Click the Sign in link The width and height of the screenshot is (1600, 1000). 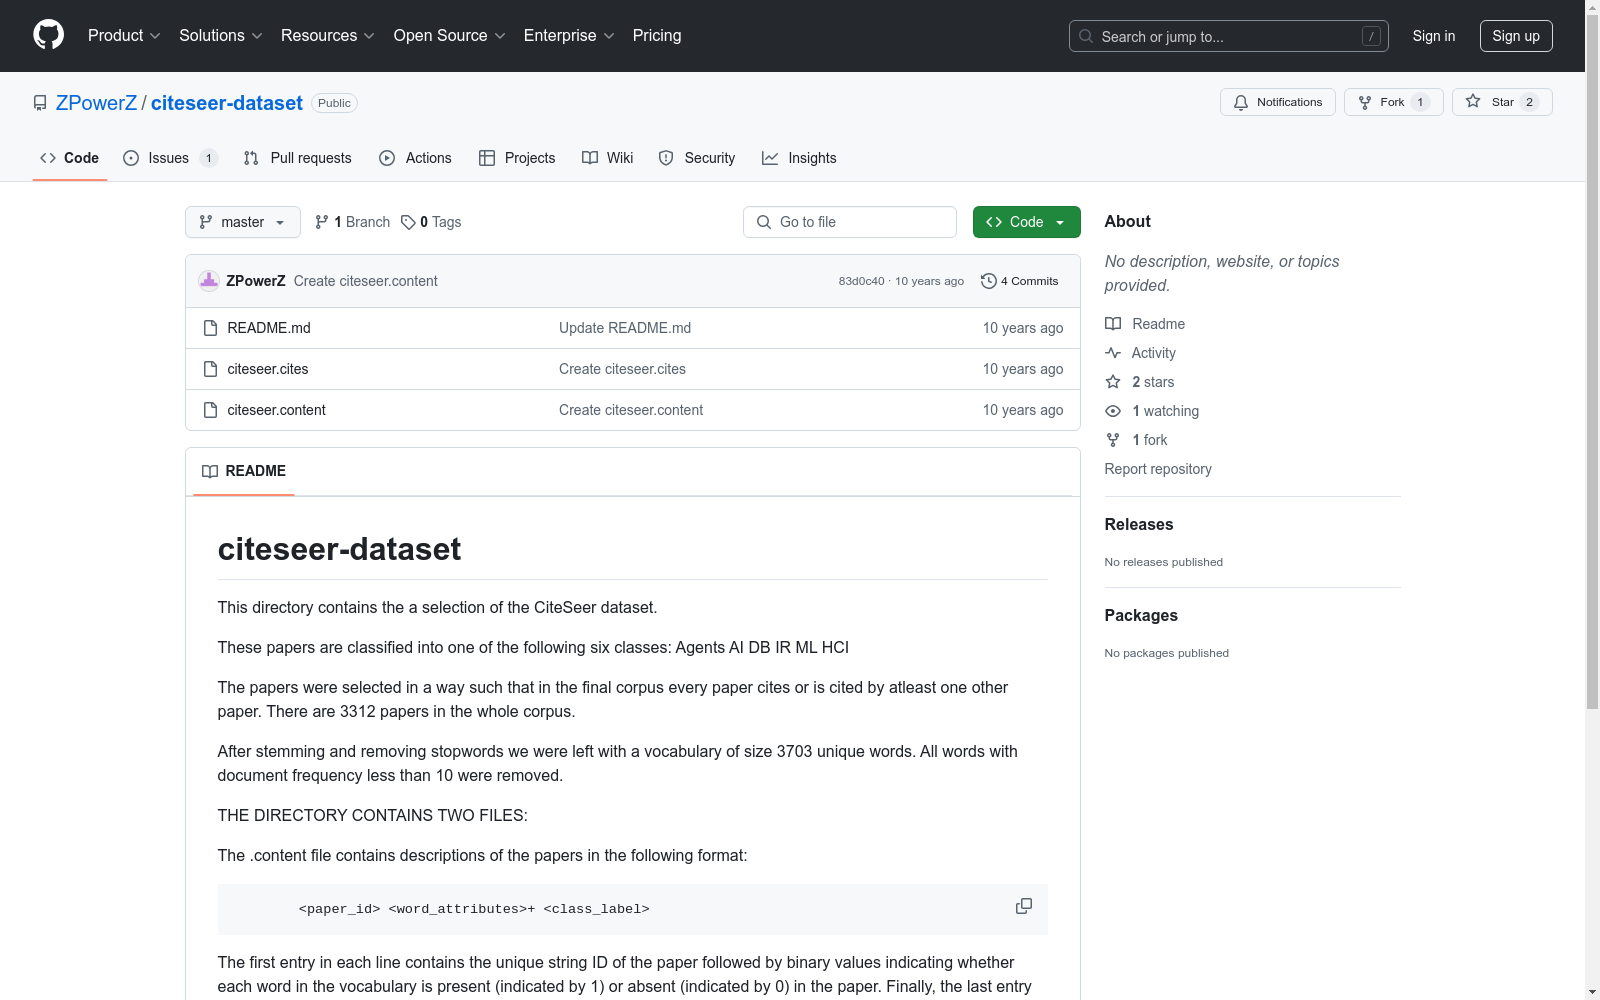click(1433, 36)
